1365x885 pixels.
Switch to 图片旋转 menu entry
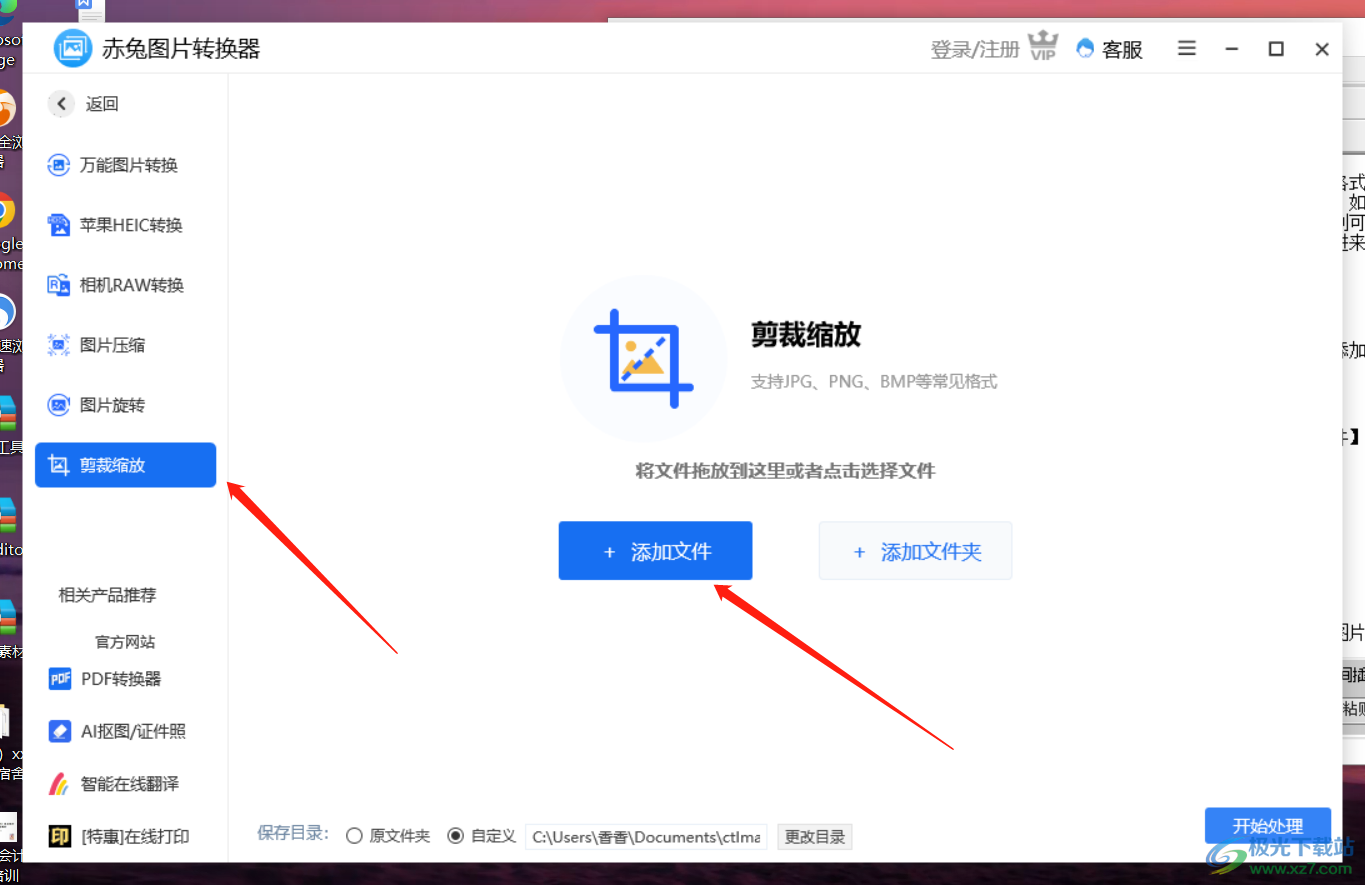(x=126, y=405)
